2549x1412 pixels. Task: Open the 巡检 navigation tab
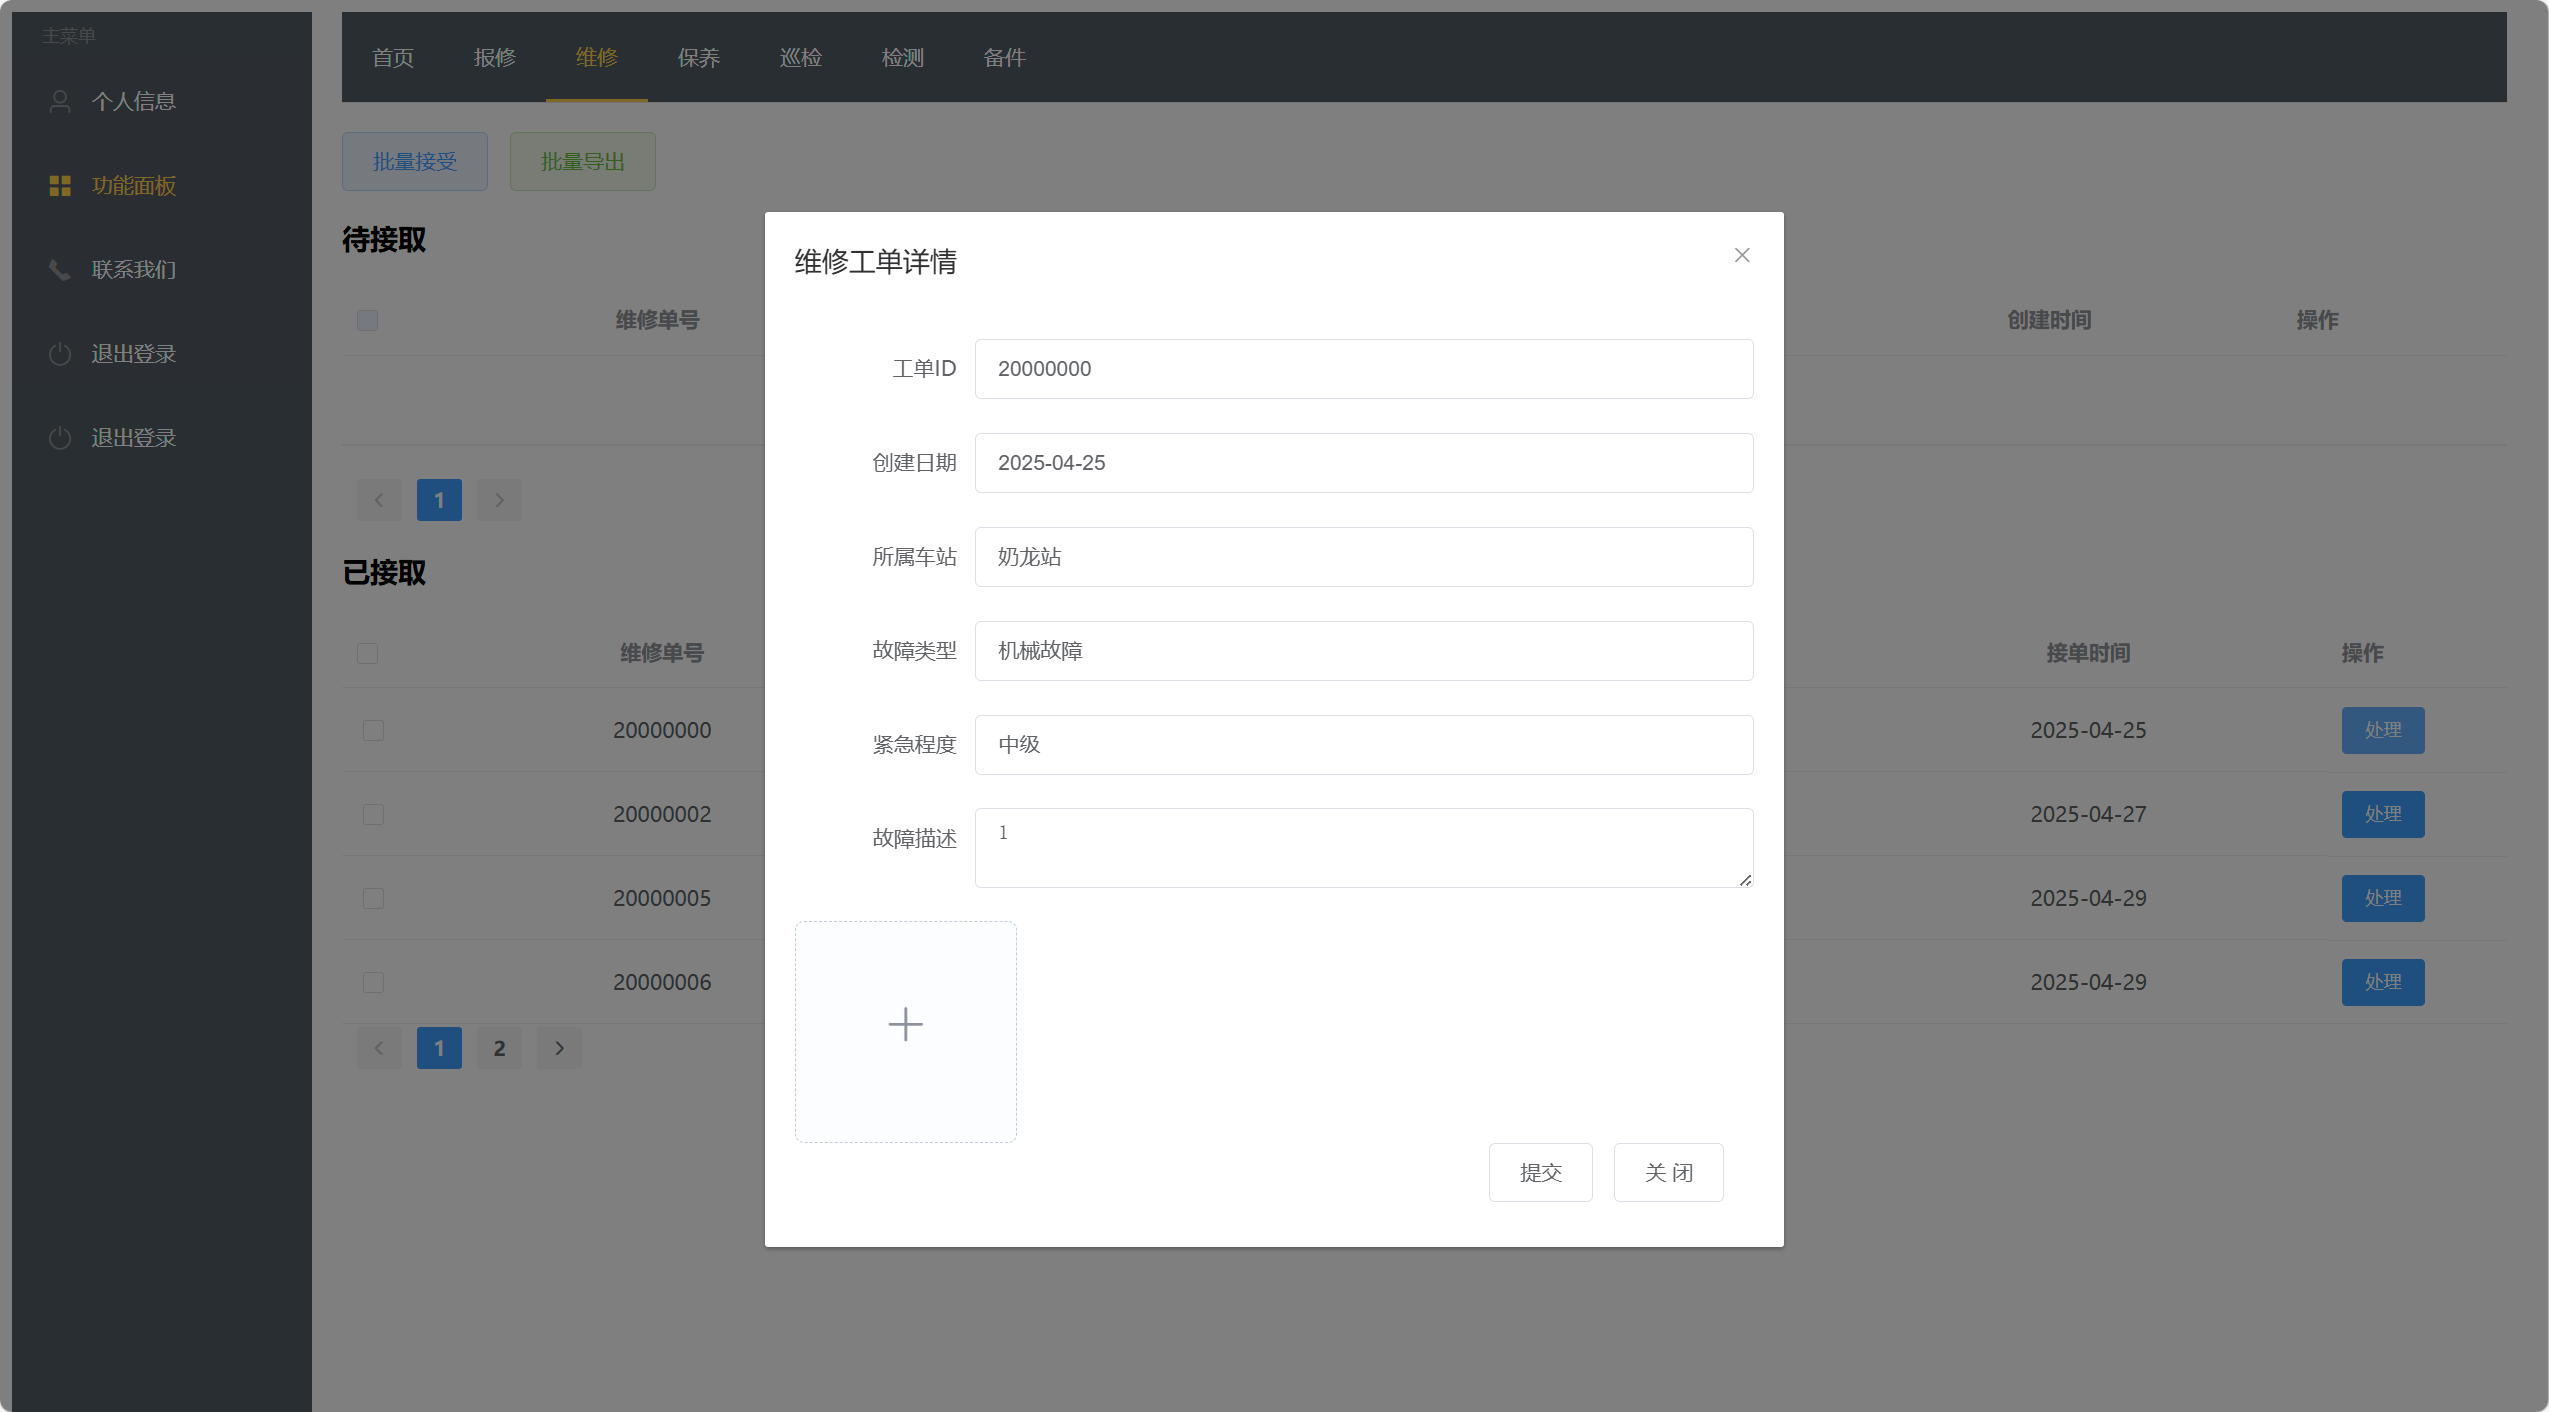coord(800,58)
